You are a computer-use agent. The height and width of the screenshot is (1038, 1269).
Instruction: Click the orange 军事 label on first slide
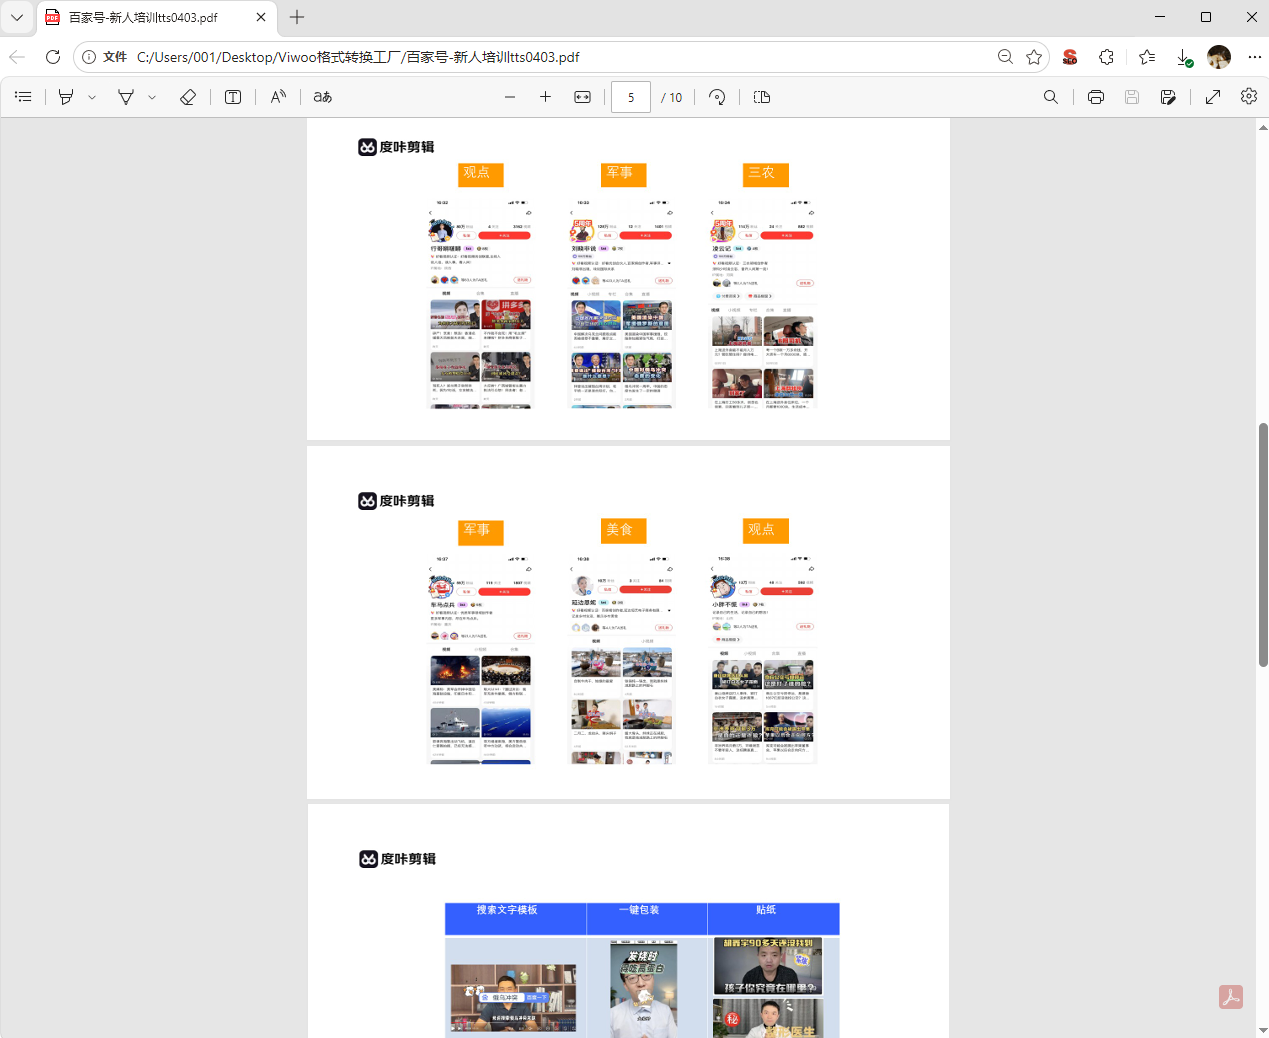tap(624, 174)
